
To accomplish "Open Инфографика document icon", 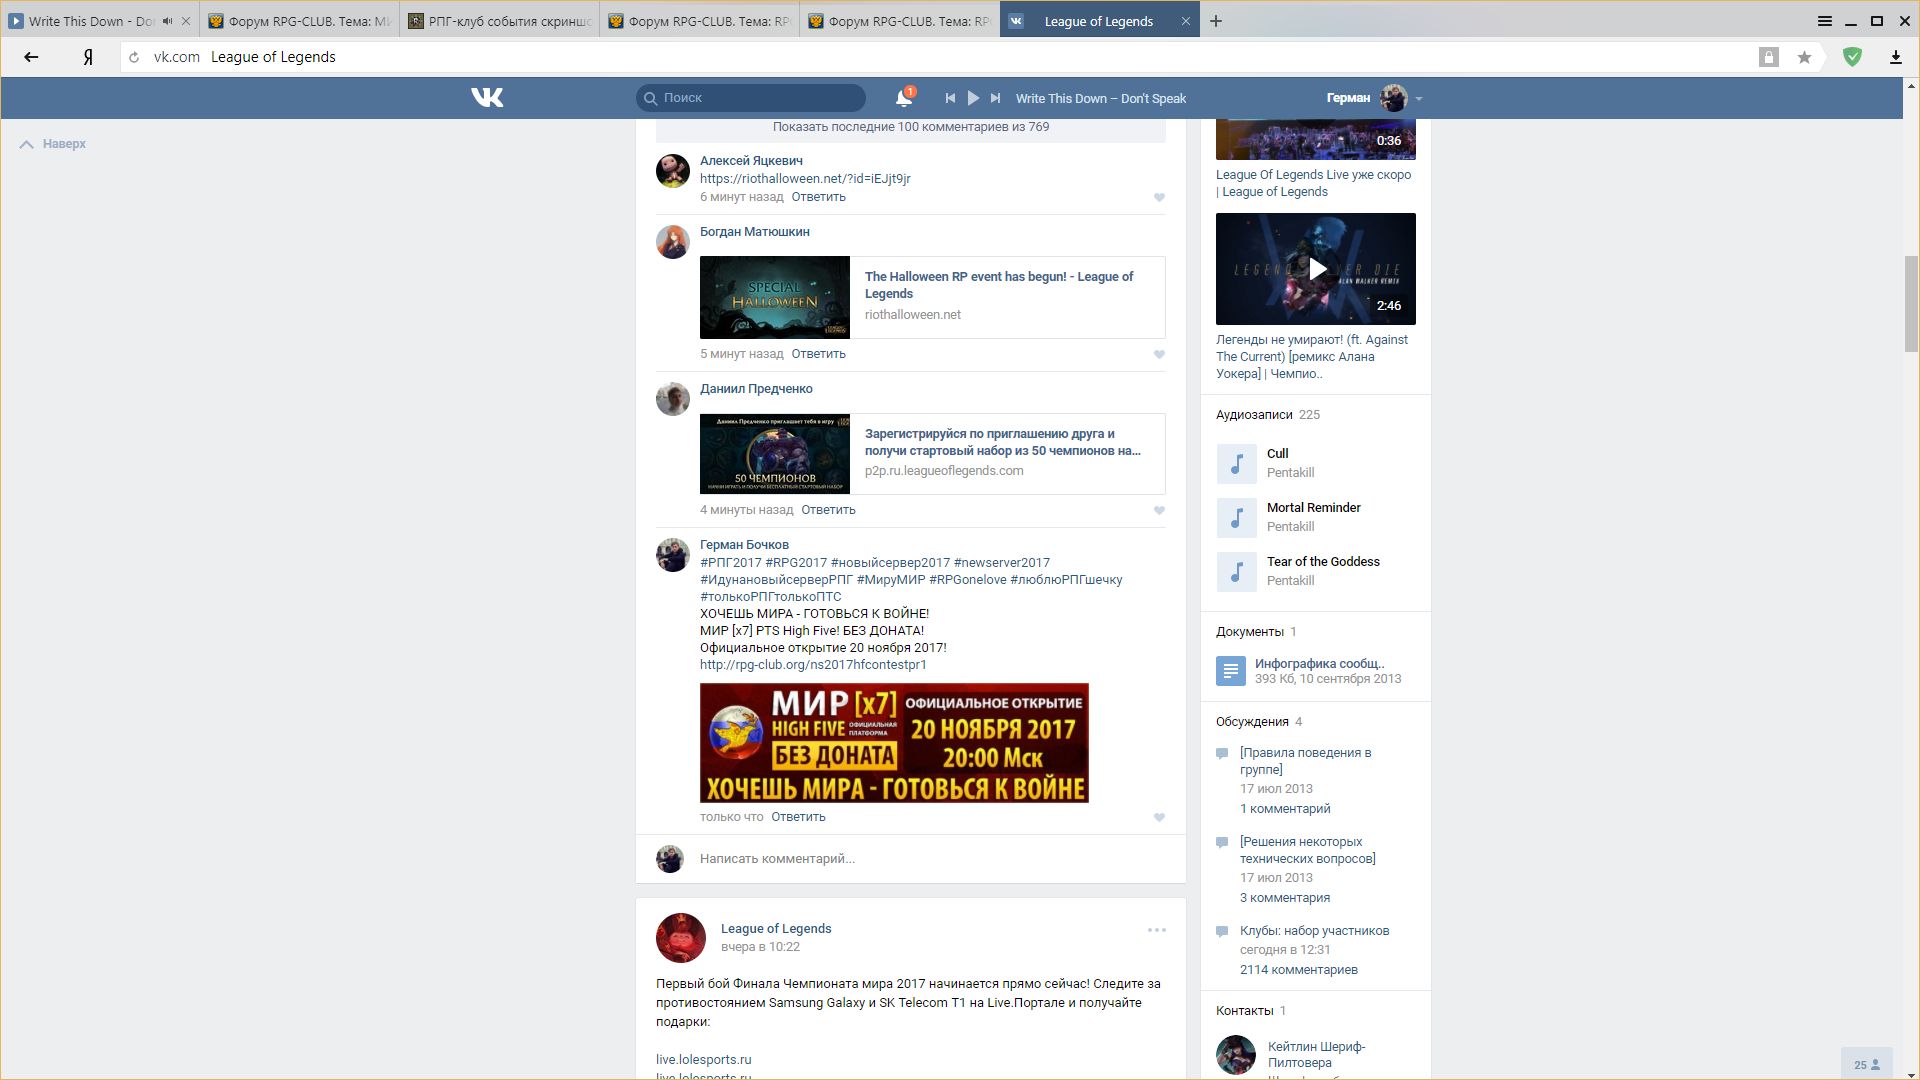I will tap(1231, 671).
